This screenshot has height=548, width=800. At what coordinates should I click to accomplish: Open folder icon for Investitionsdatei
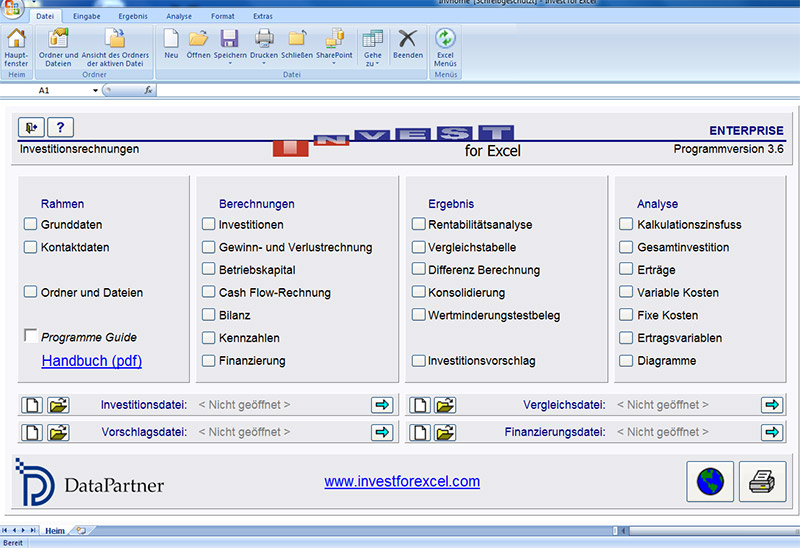pos(59,405)
